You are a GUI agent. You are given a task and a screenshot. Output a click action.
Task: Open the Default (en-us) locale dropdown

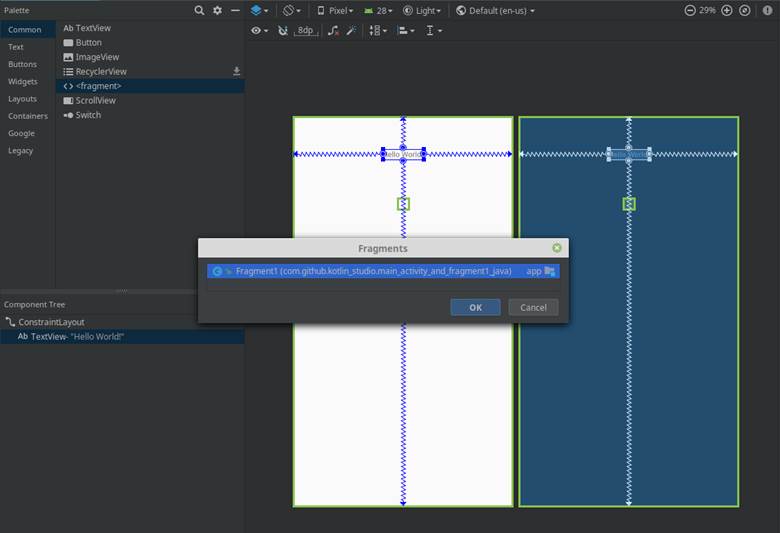[x=495, y=10]
